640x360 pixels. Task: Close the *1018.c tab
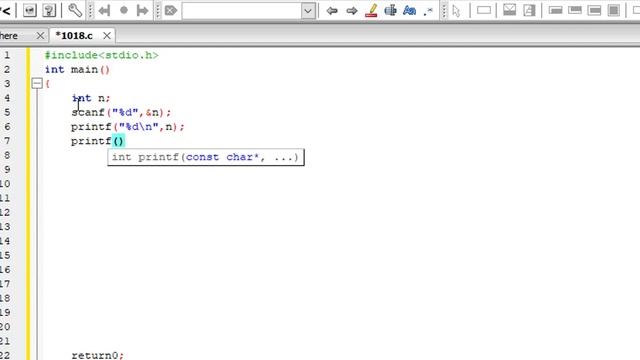pos(107,36)
